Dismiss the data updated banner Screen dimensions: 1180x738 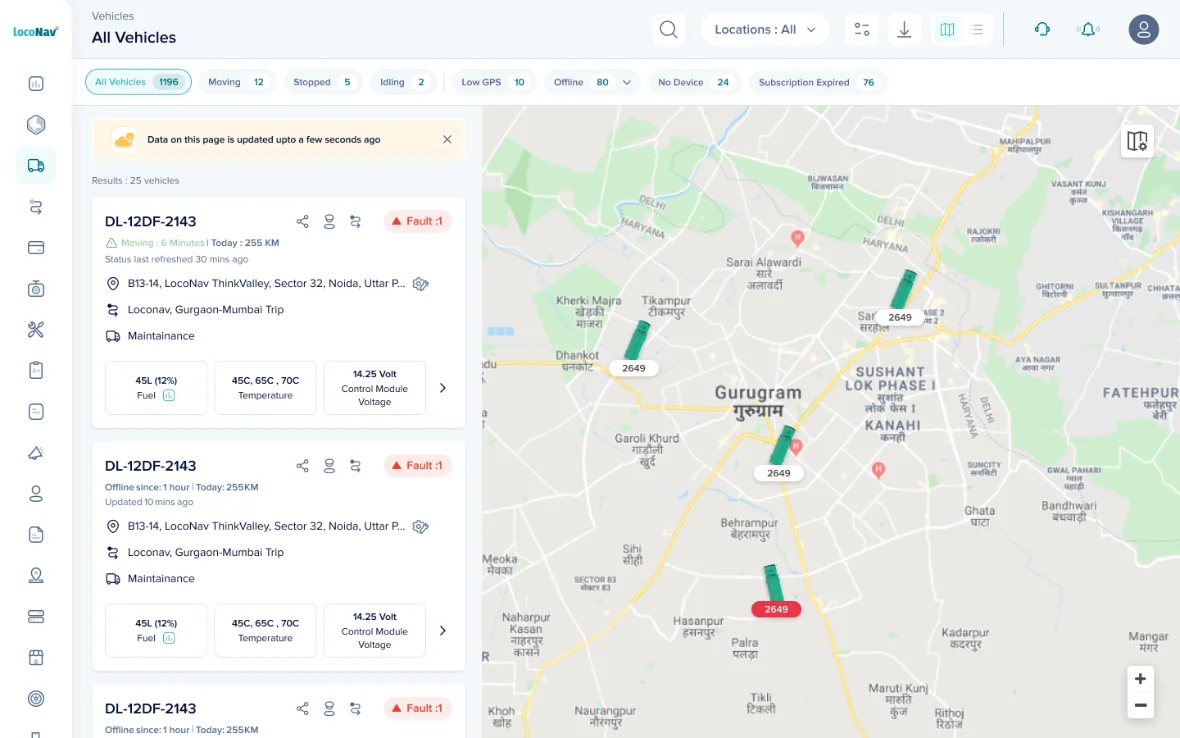(447, 139)
